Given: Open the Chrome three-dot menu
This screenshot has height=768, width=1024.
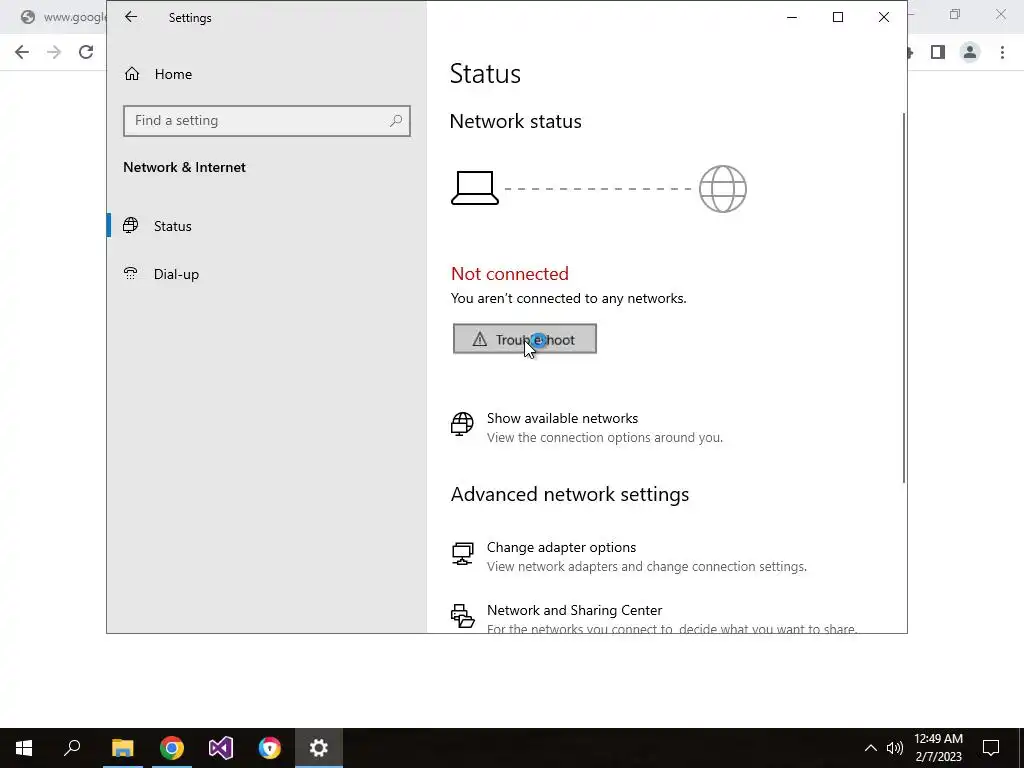Looking at the screenshot, I should [1002, 52].
